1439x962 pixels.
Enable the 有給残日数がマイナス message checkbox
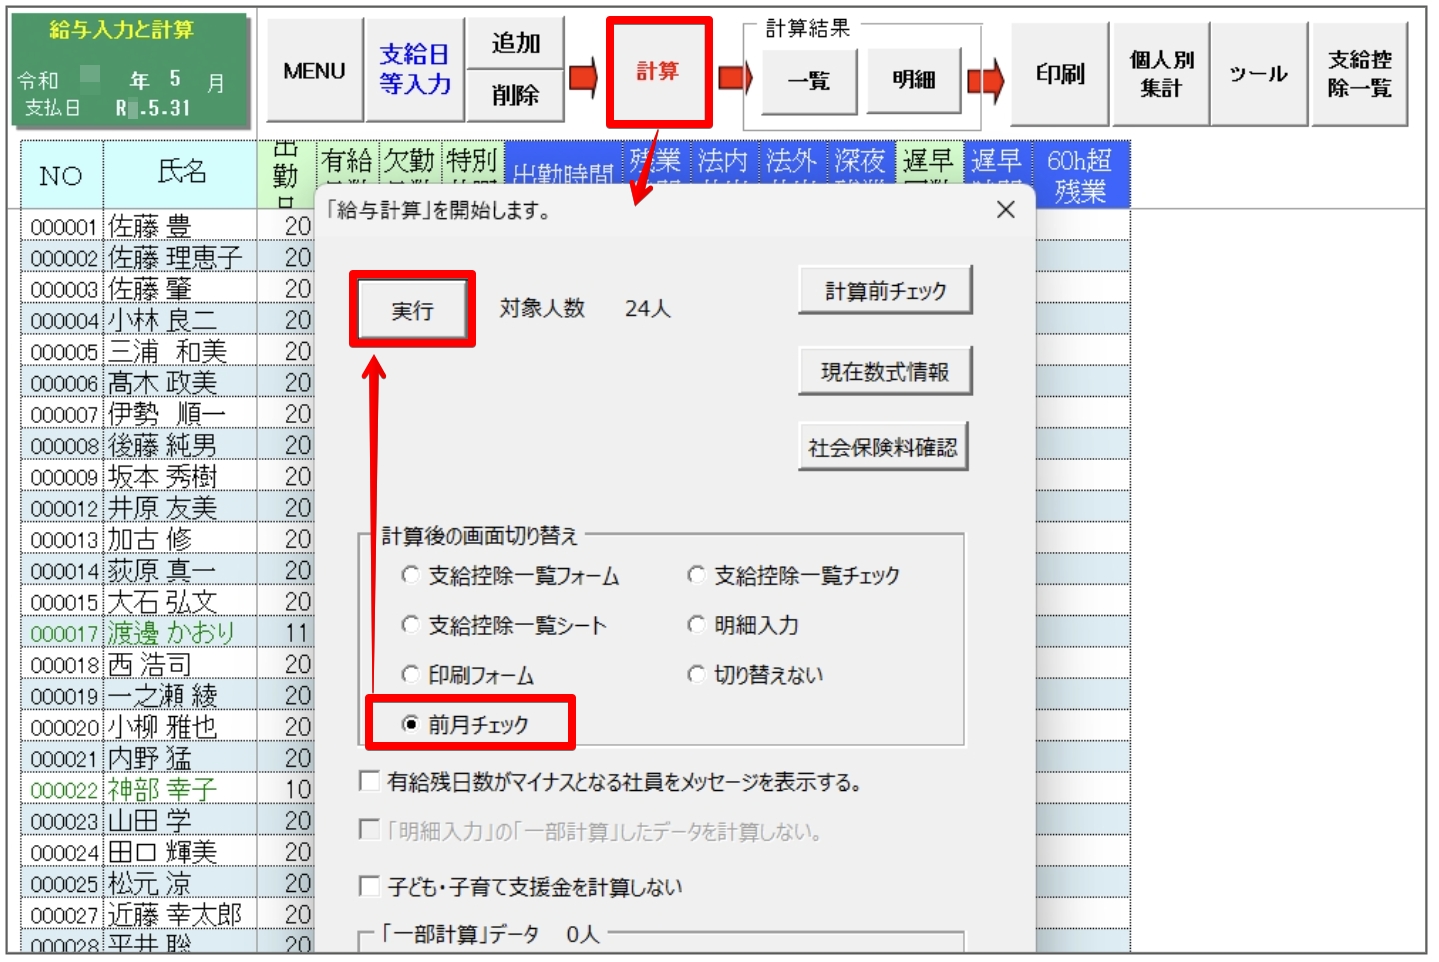point(369,781)
